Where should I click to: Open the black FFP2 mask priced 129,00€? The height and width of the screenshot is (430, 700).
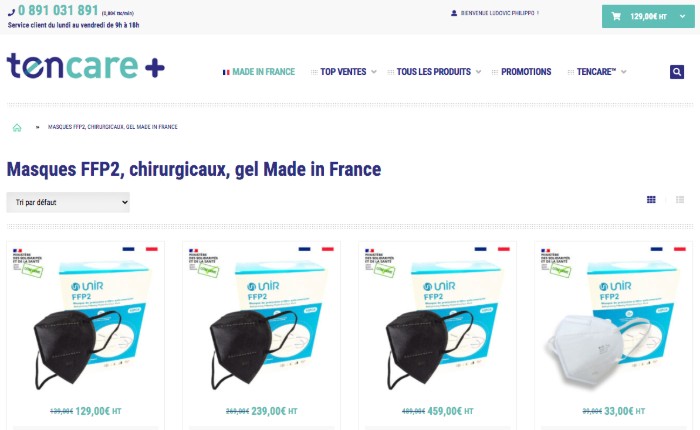(85, 321)
